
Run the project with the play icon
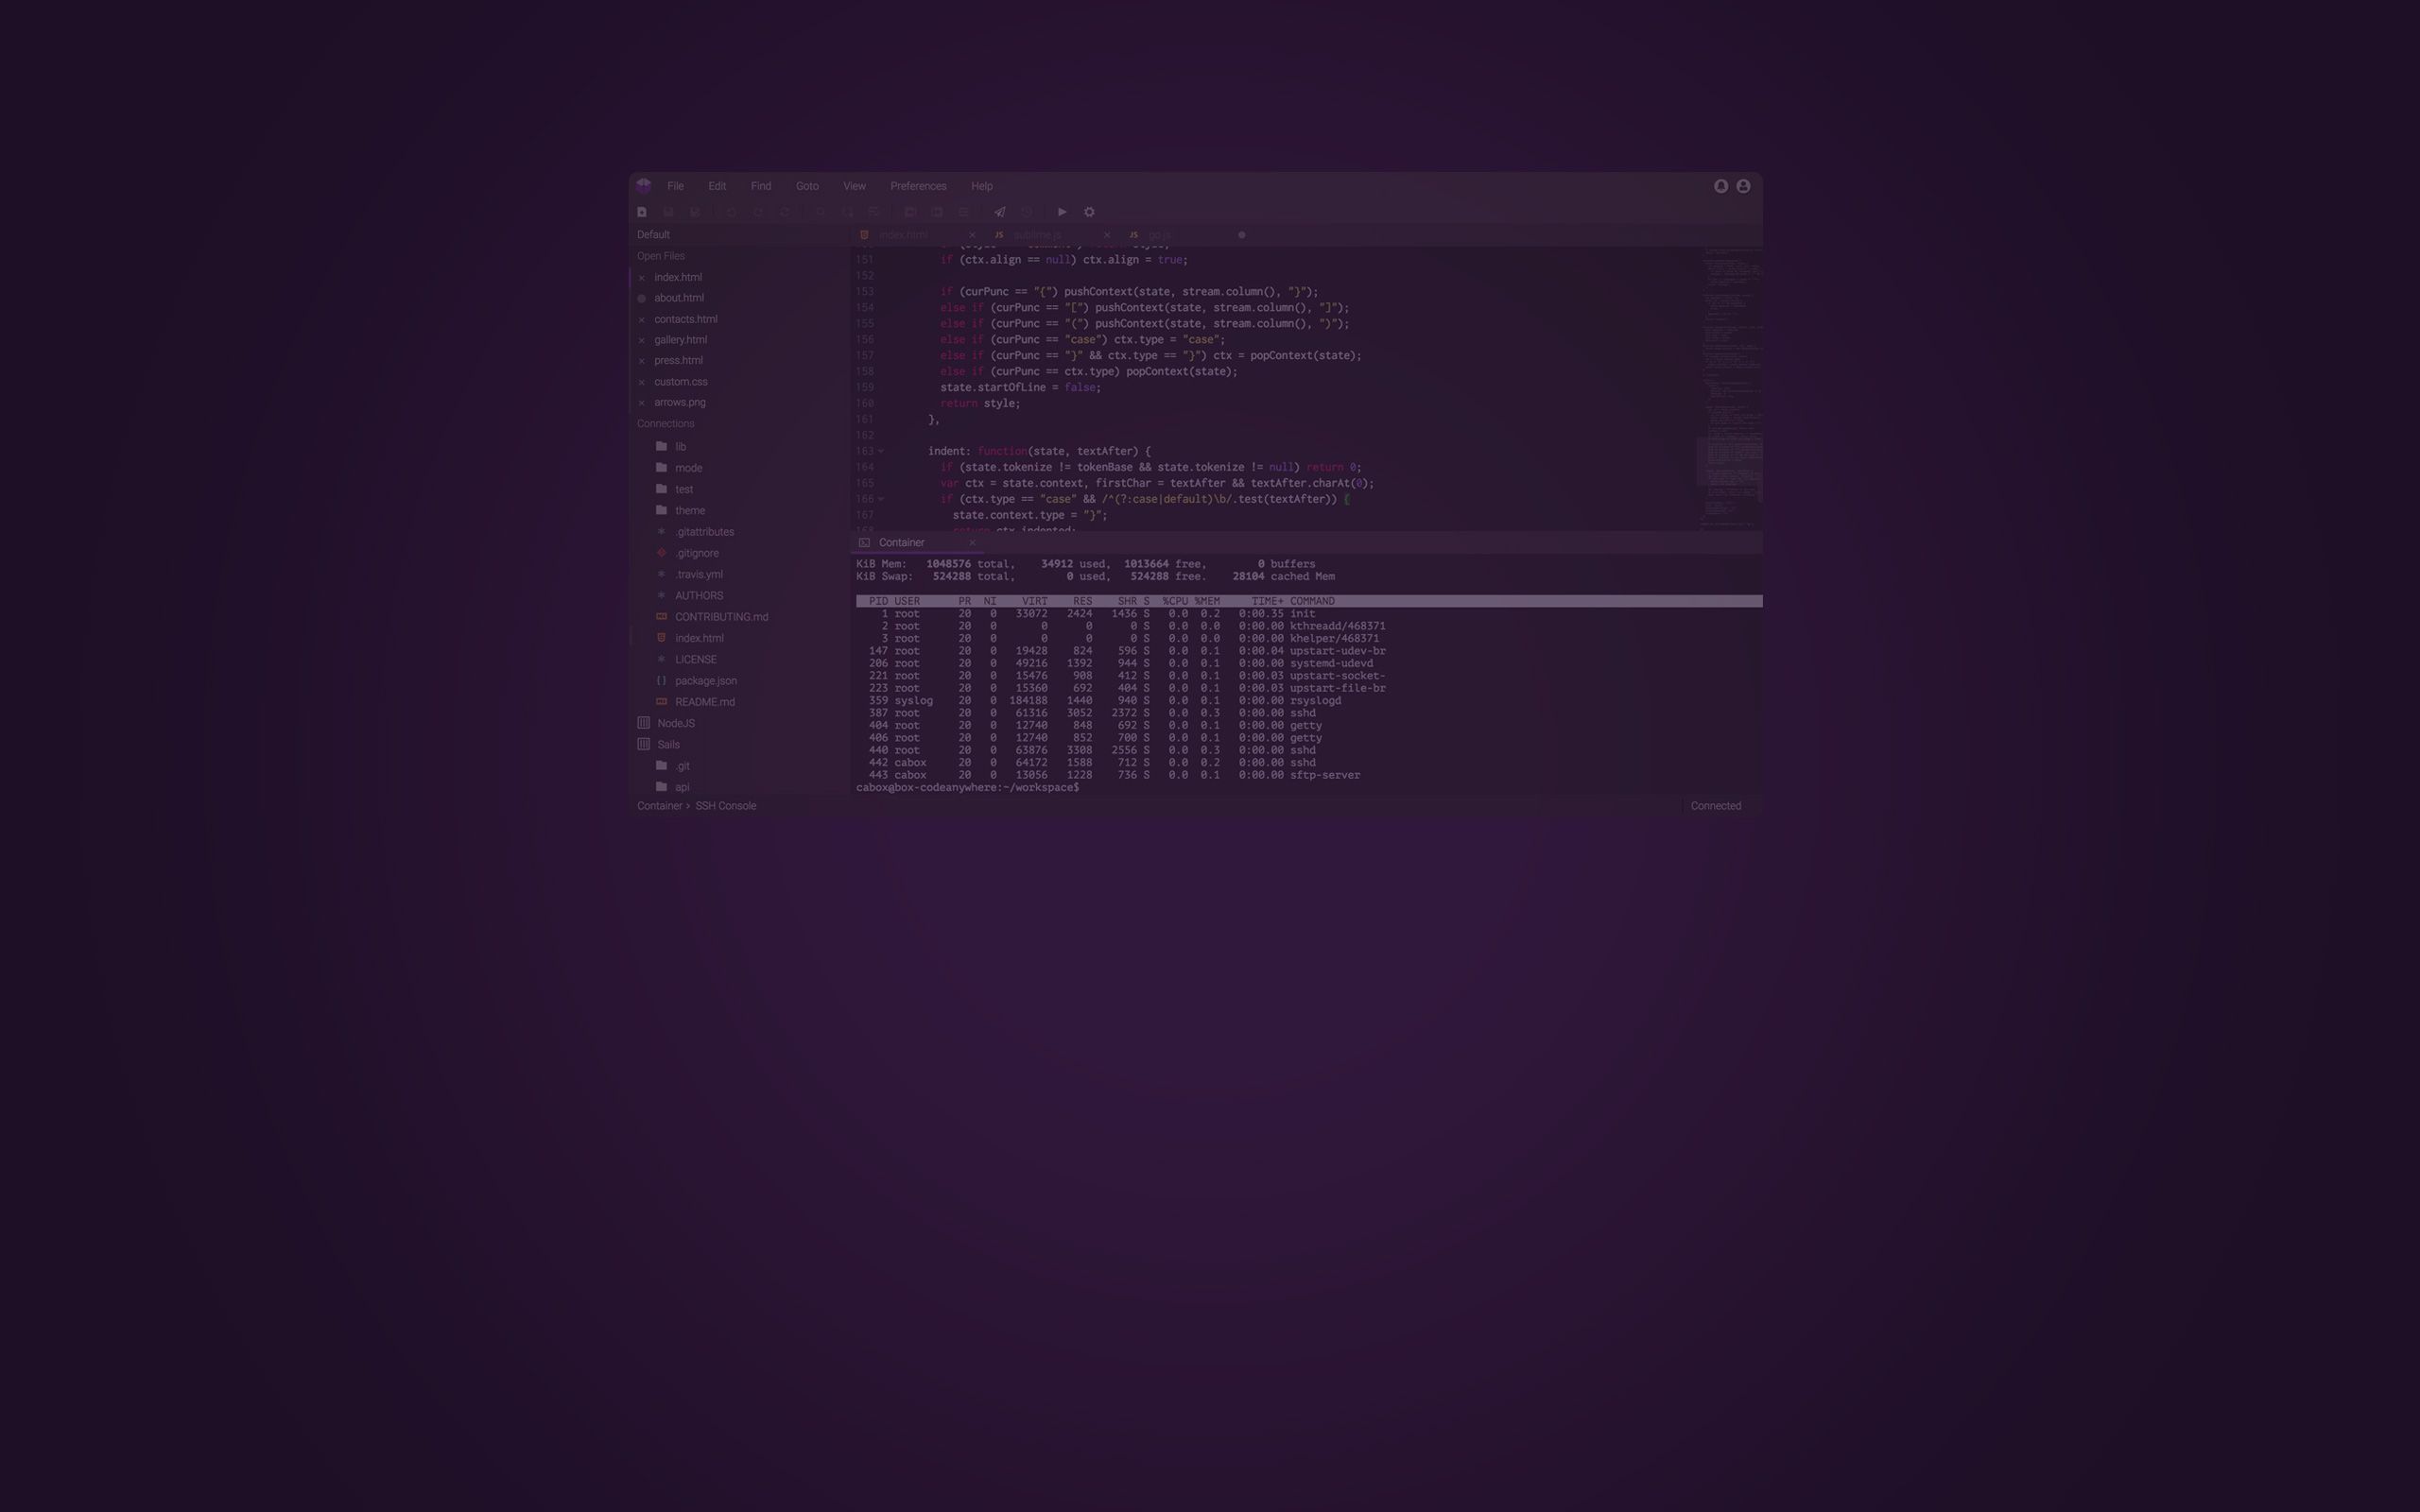pos(1062,212)
